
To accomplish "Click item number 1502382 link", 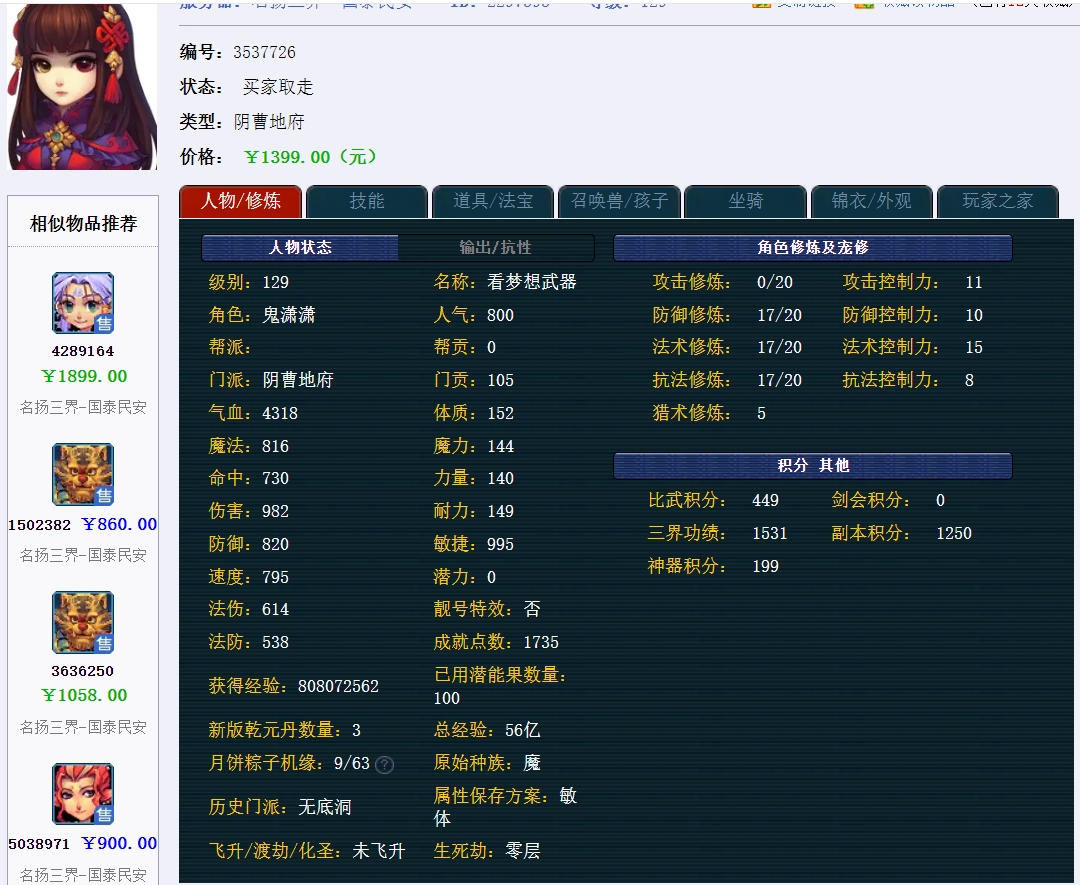I will (39, 525).
